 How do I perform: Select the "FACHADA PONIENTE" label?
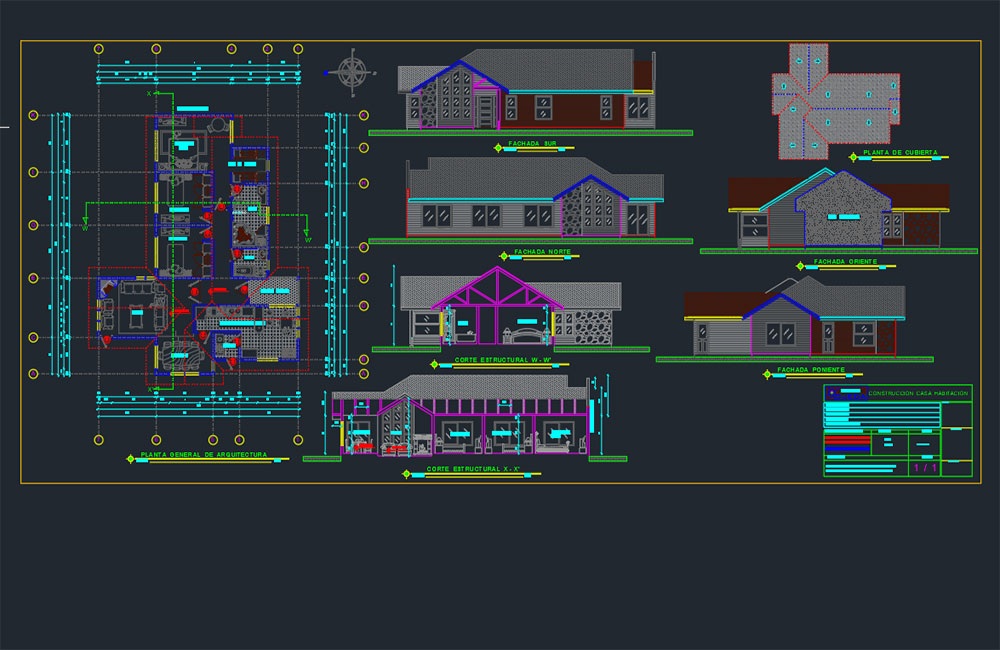(x=811, y=370)
